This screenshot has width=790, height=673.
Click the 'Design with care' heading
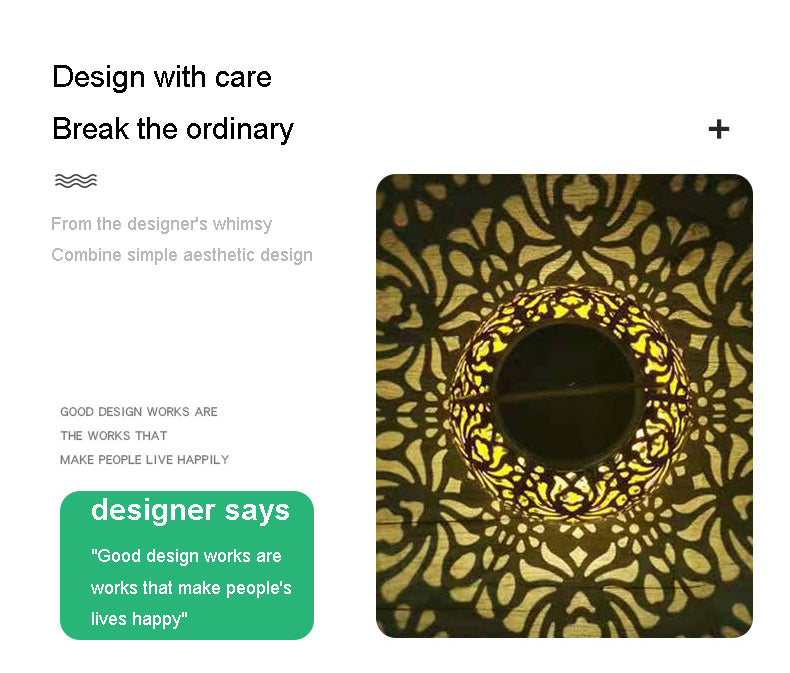[x=162, y=77]
